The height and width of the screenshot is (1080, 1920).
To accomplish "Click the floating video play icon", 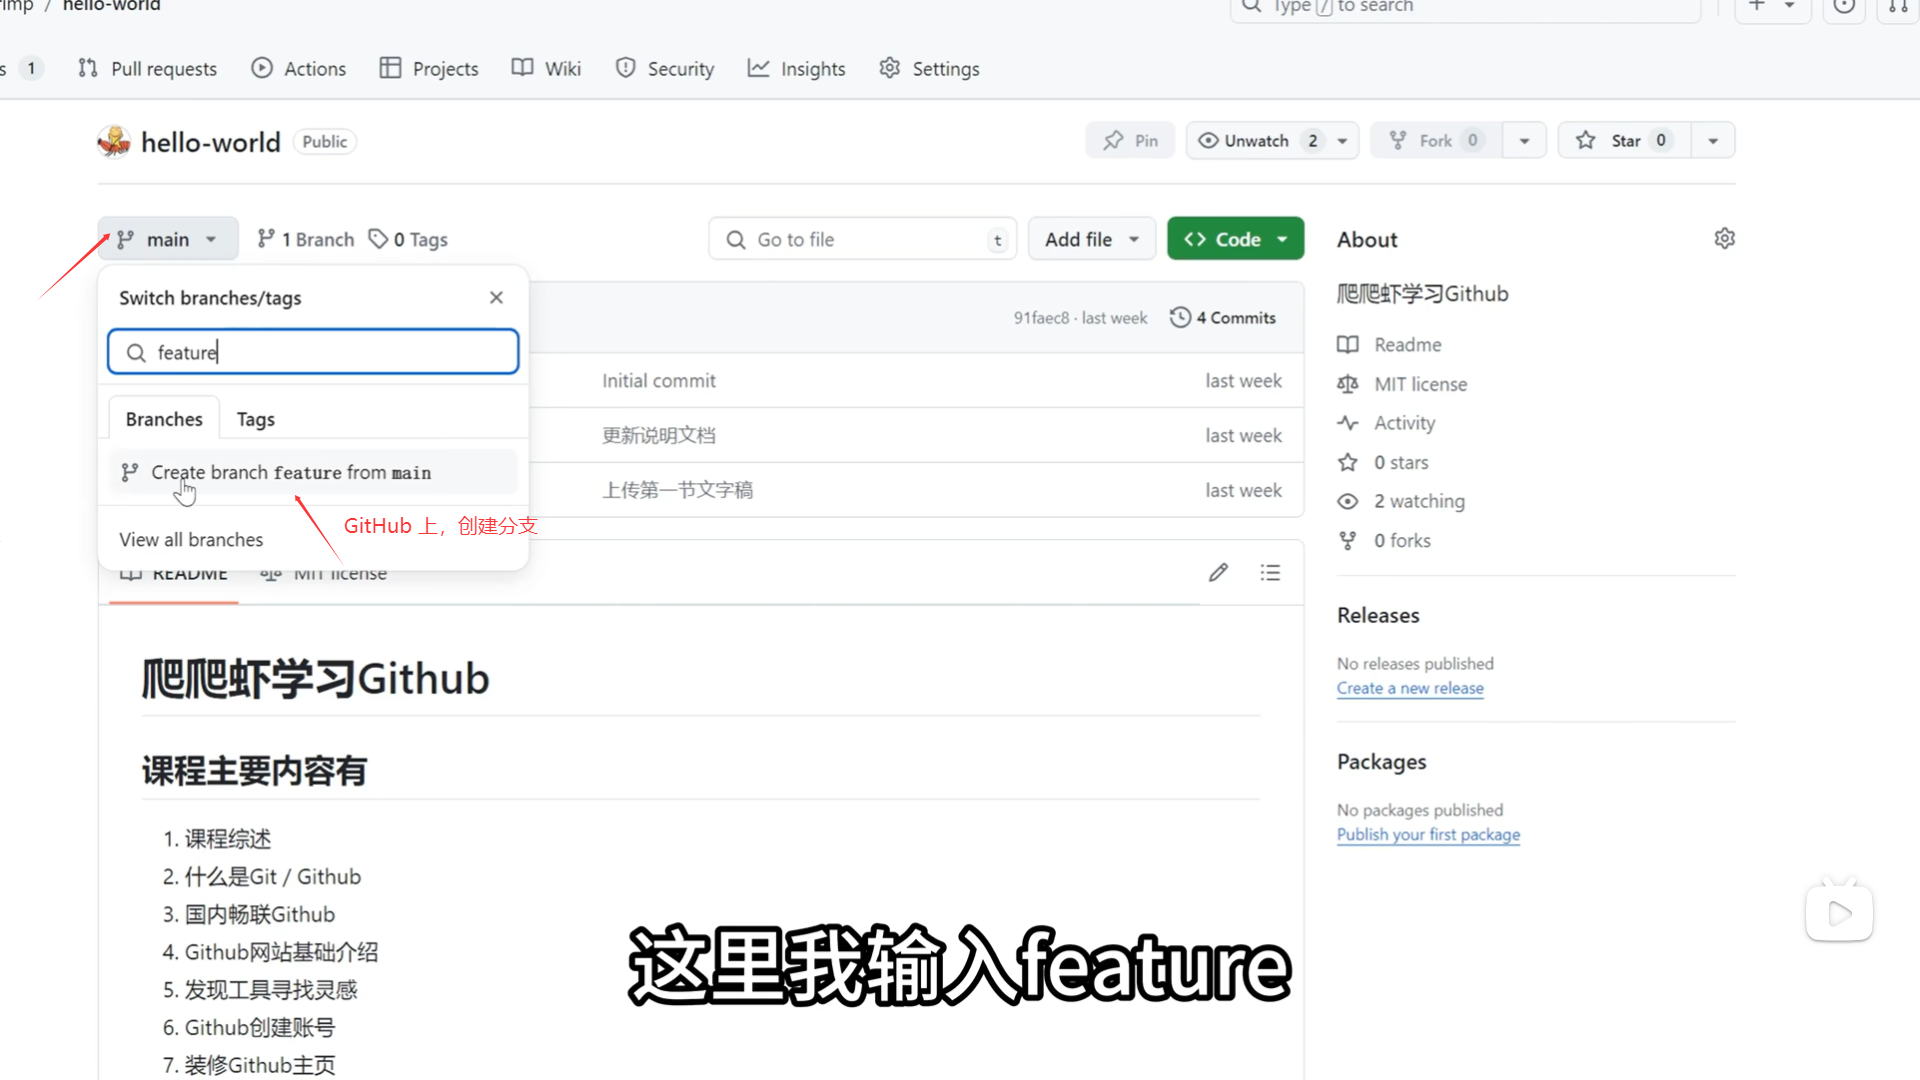I will coord(1839,913).
